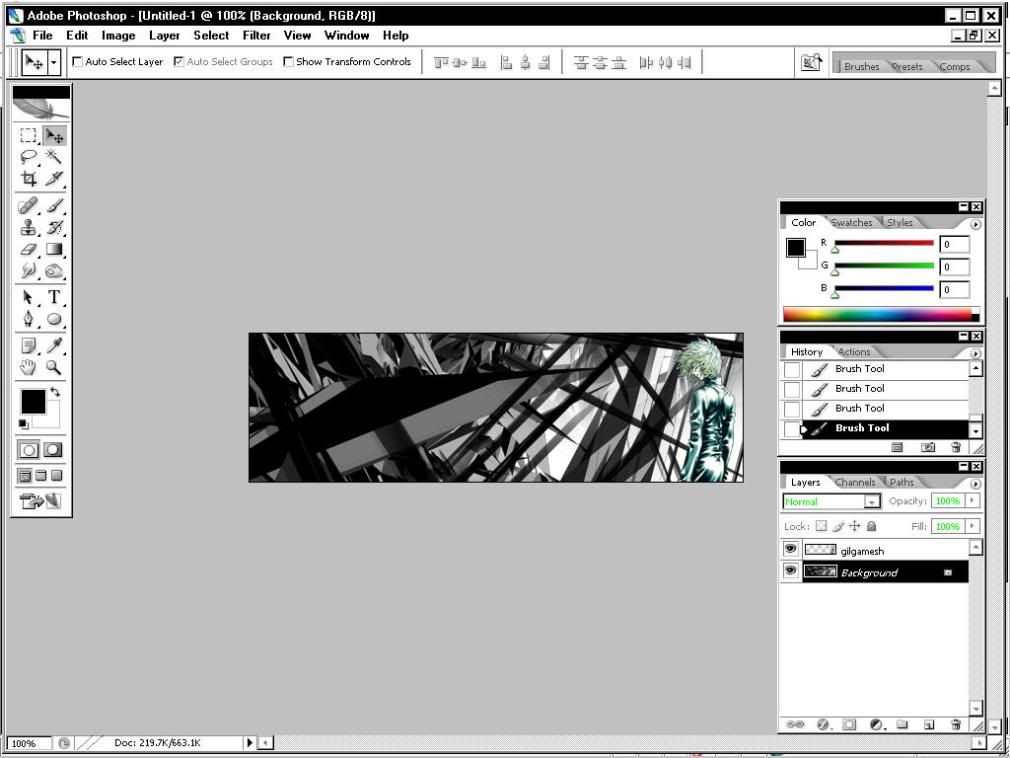Select the Hand tool

click(28, 368)
